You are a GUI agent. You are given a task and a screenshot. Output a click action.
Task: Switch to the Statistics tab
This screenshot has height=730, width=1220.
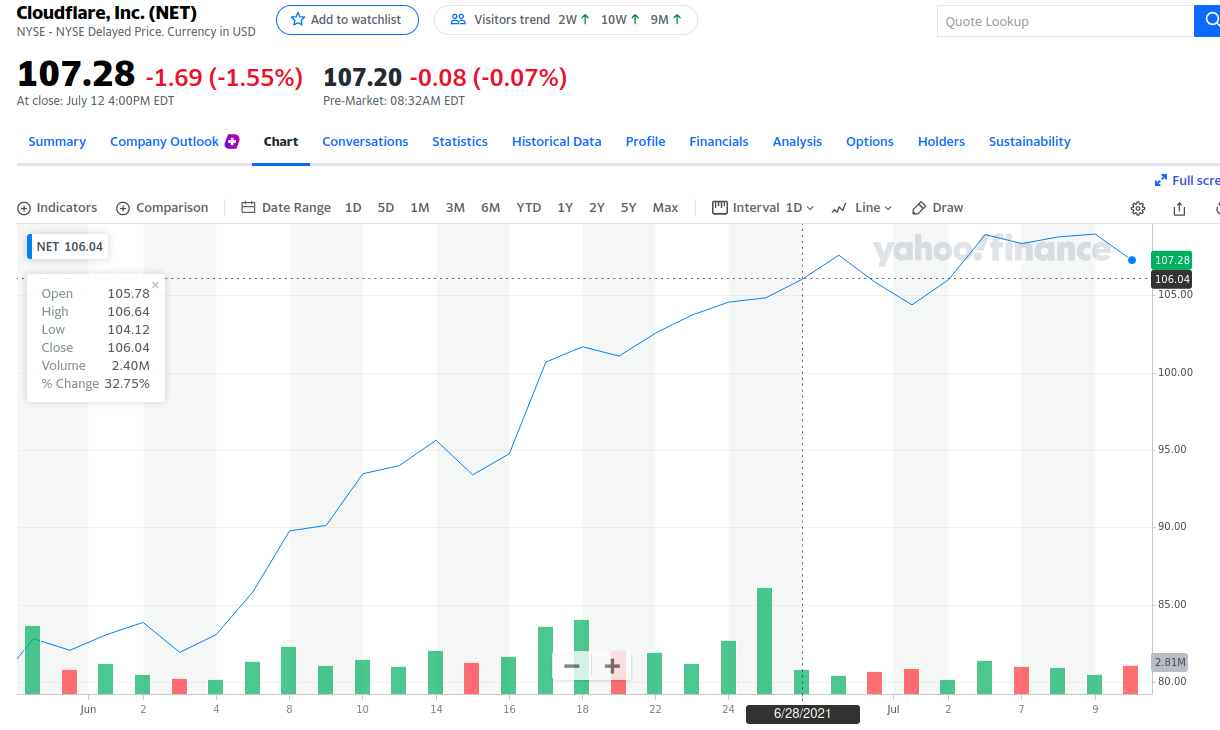pos(460,142)
